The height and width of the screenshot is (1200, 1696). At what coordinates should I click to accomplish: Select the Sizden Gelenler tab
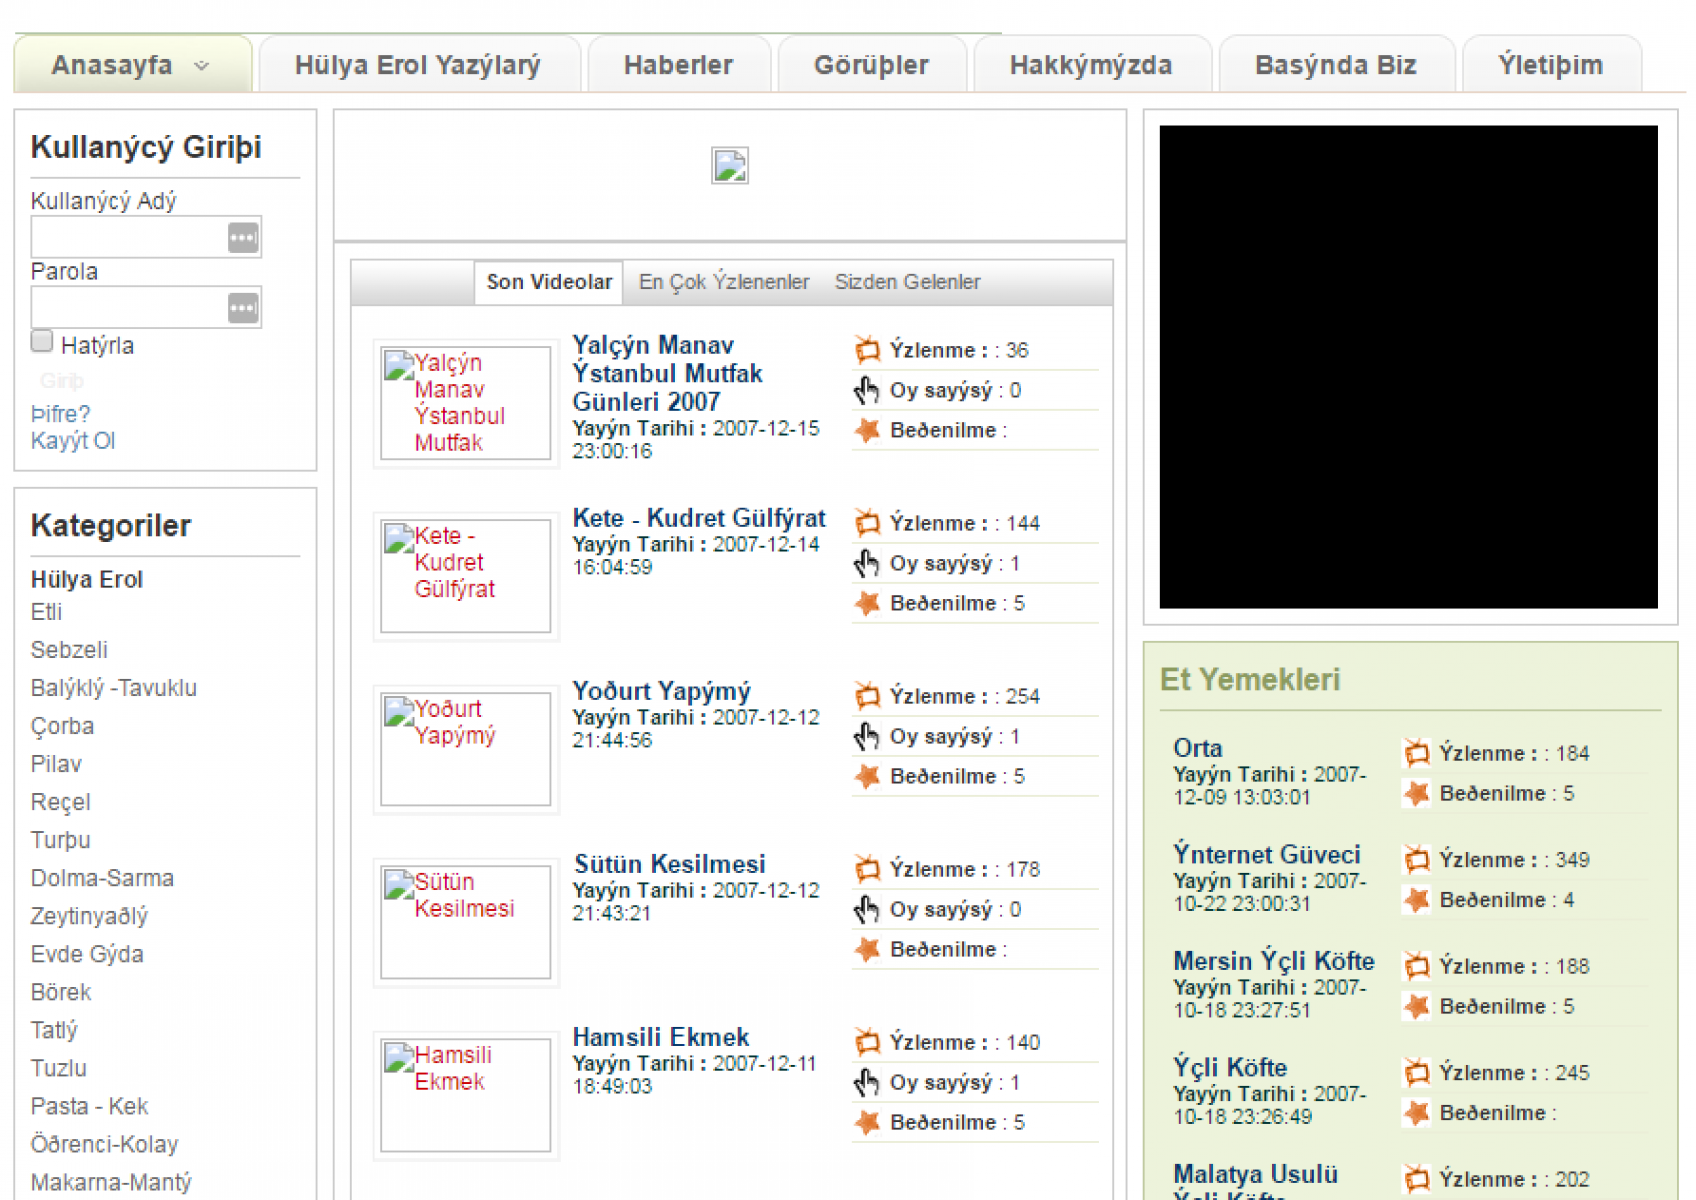tap(907, 282)
